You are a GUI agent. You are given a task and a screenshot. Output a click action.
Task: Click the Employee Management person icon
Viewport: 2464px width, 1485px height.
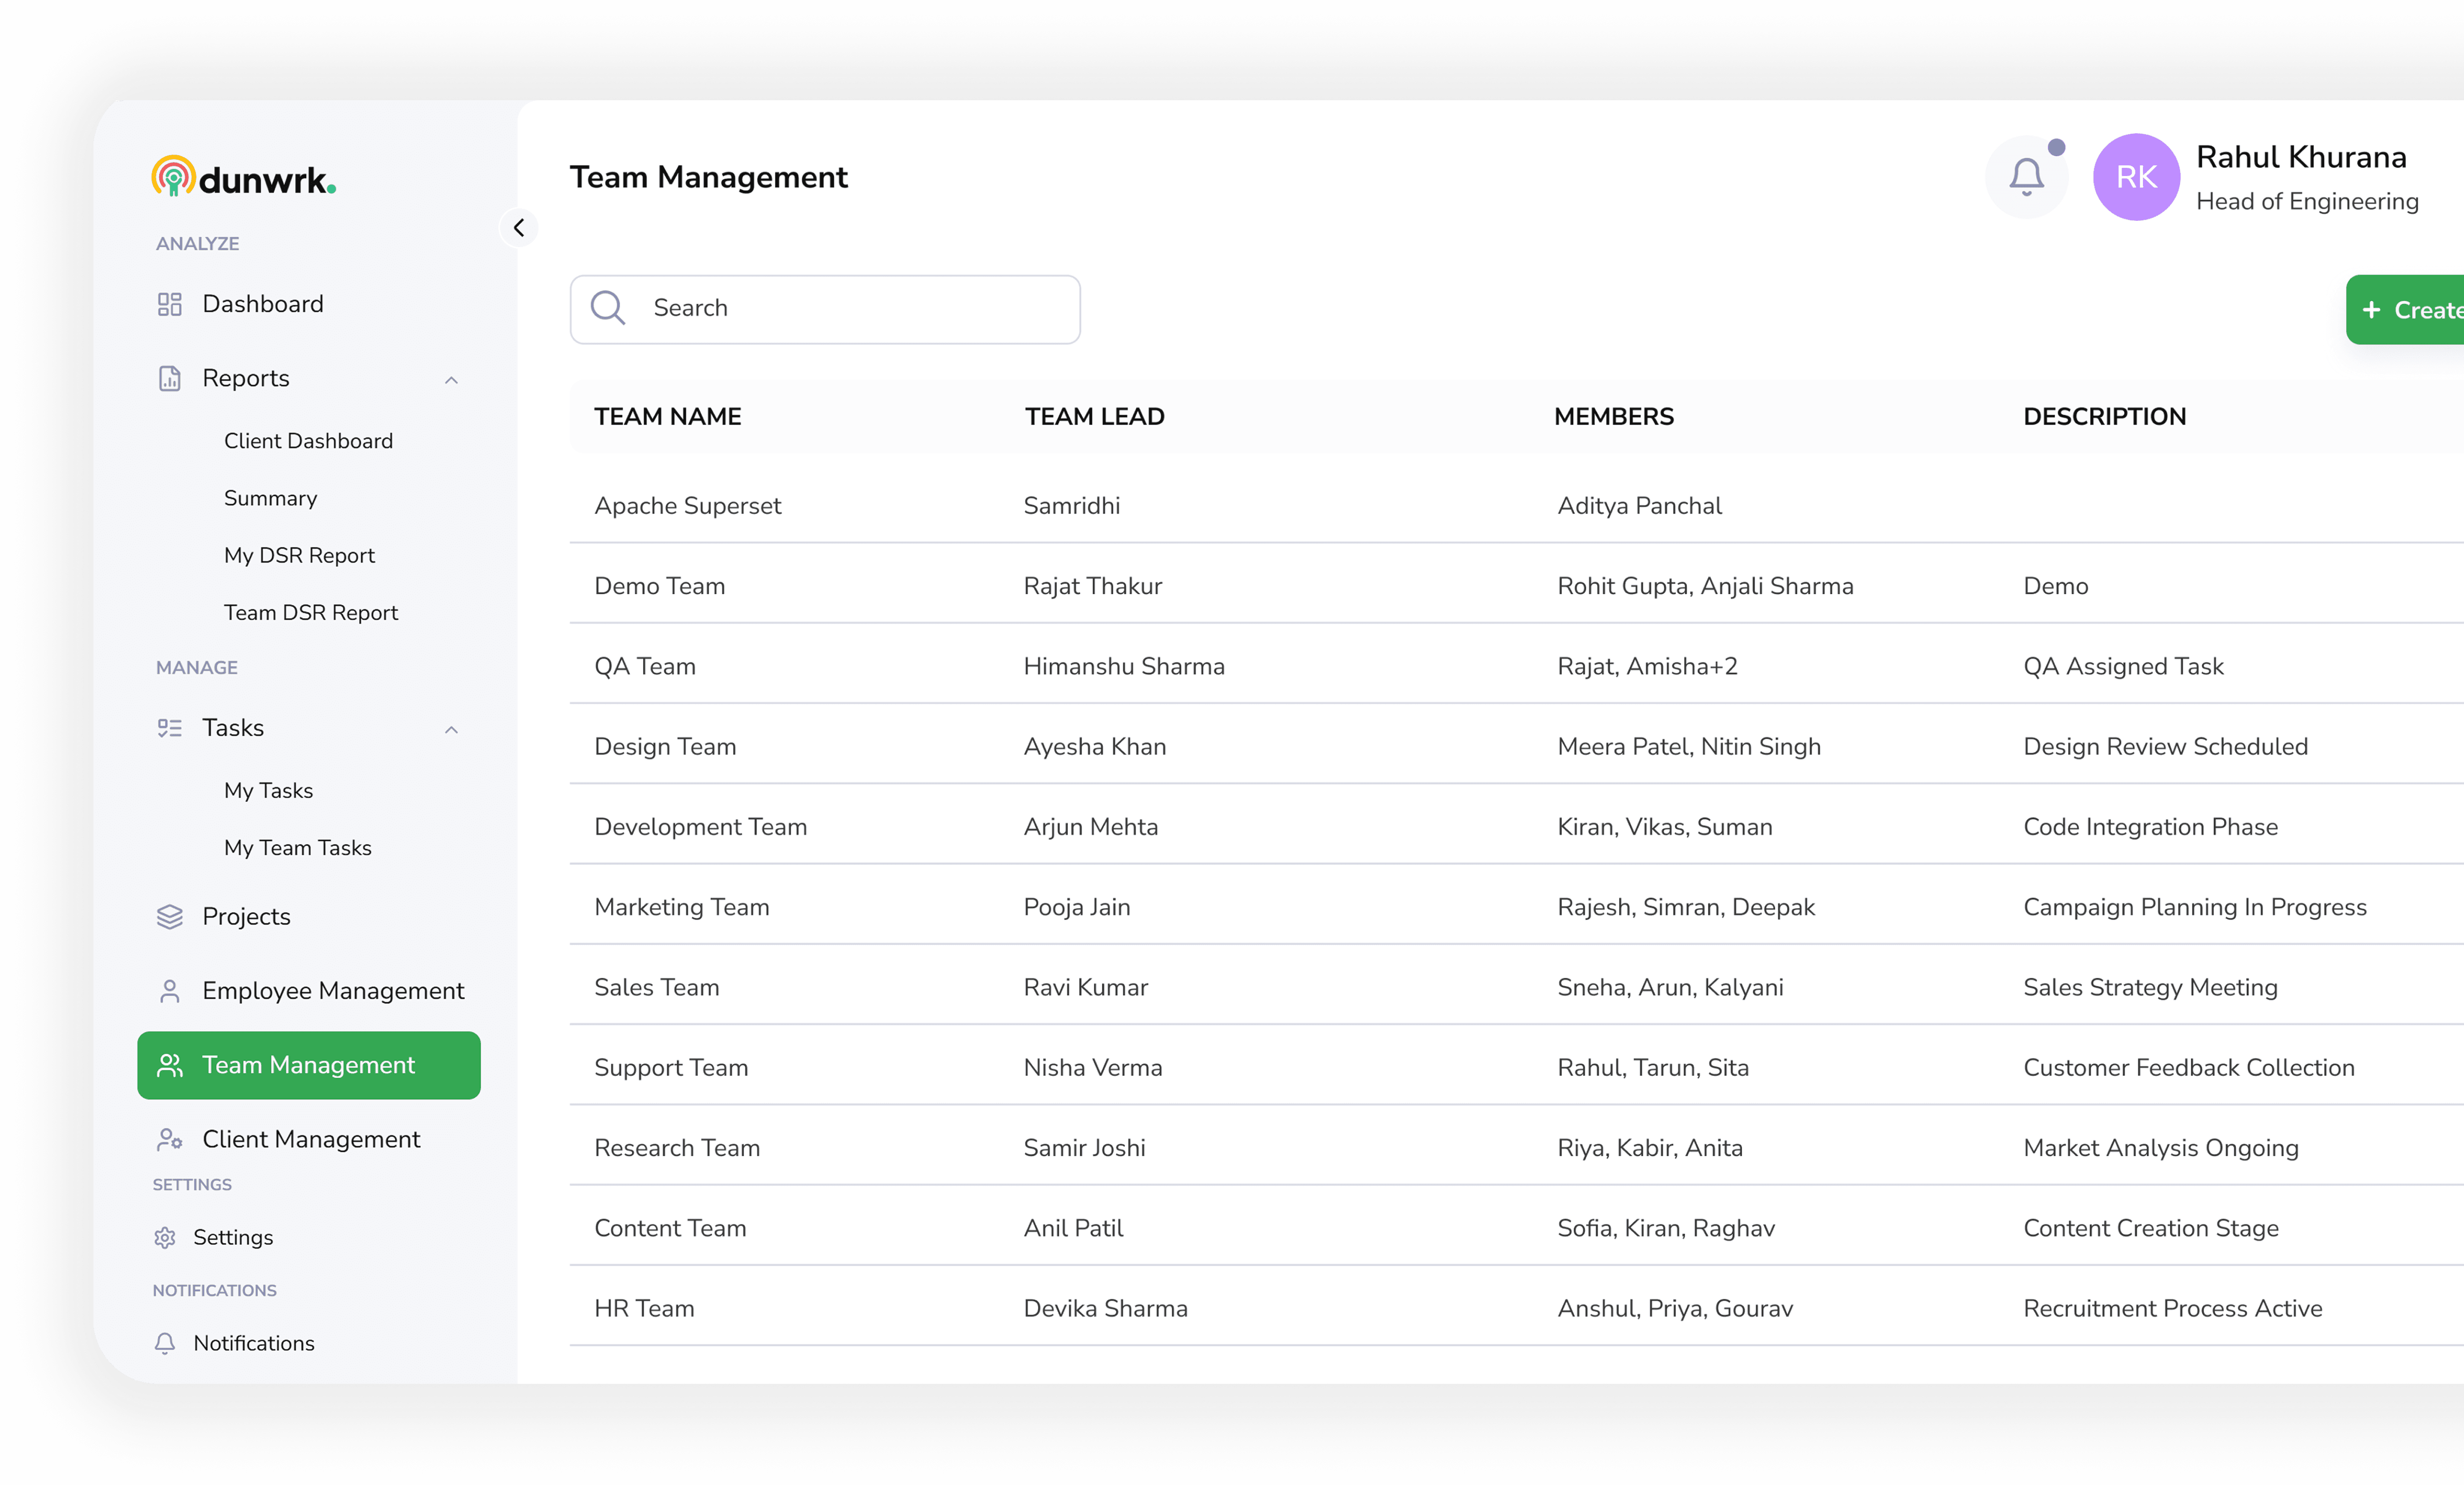[x=169, y=990]
